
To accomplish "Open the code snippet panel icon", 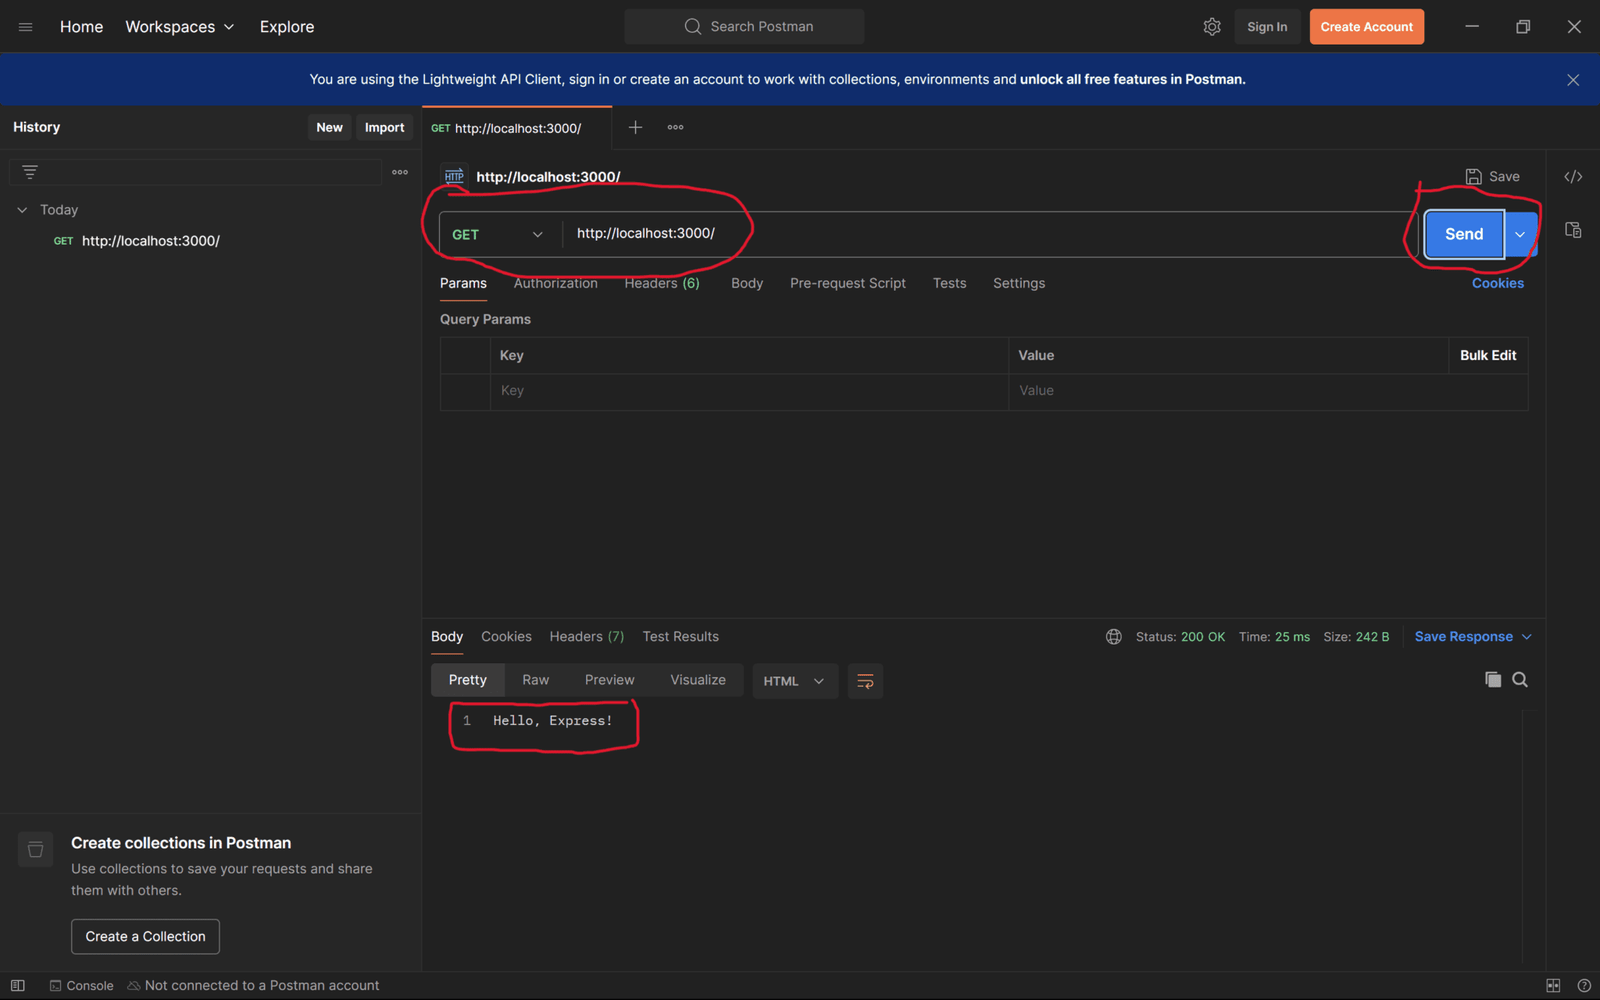I will (1573, 177).
